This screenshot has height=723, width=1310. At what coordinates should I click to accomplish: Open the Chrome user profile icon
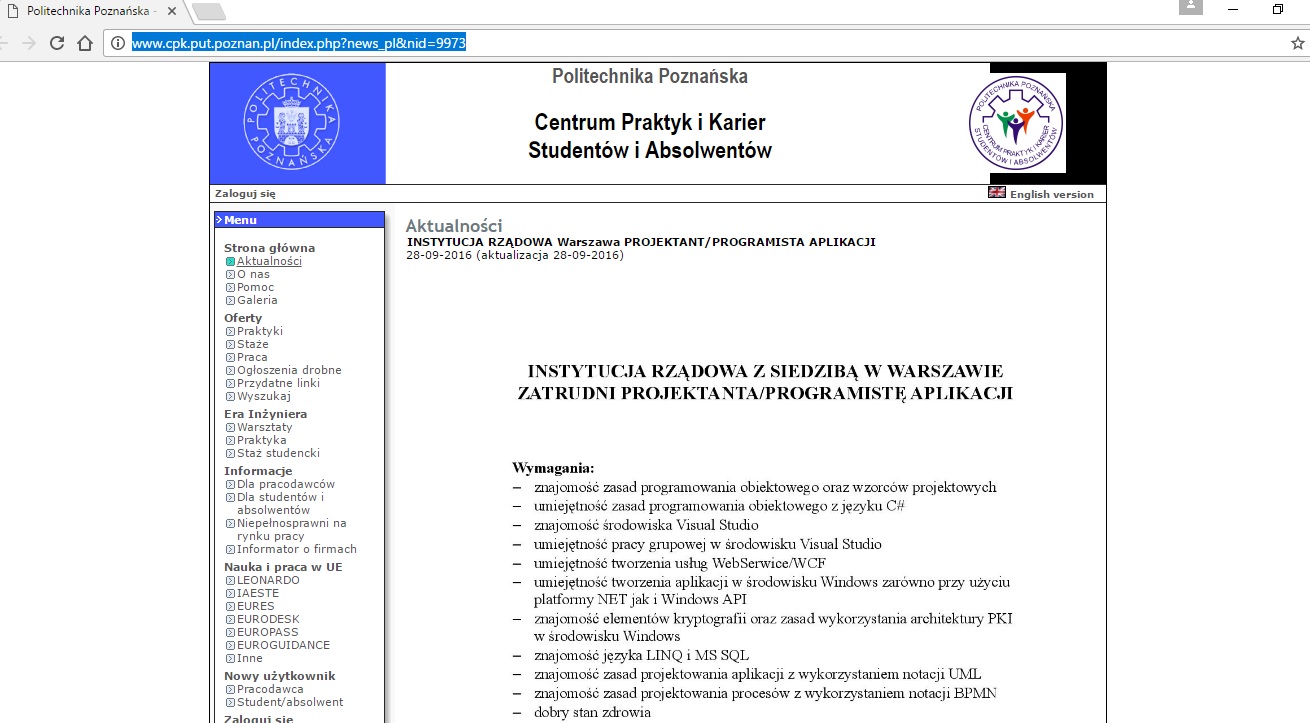[1190, 8]
